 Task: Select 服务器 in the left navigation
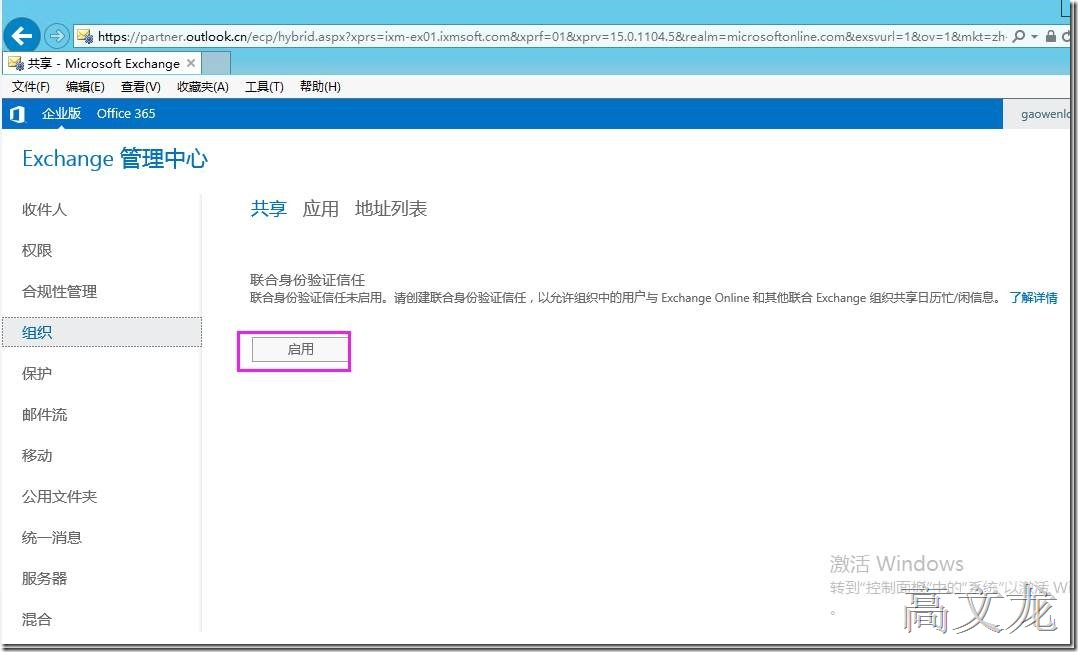tap(45, 578)
